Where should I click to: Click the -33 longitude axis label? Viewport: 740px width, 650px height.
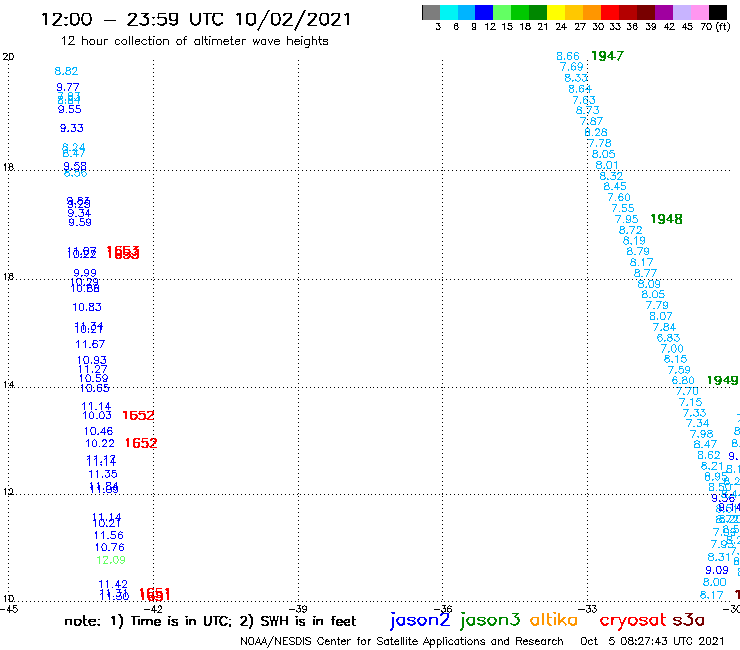tap(589, 609)
